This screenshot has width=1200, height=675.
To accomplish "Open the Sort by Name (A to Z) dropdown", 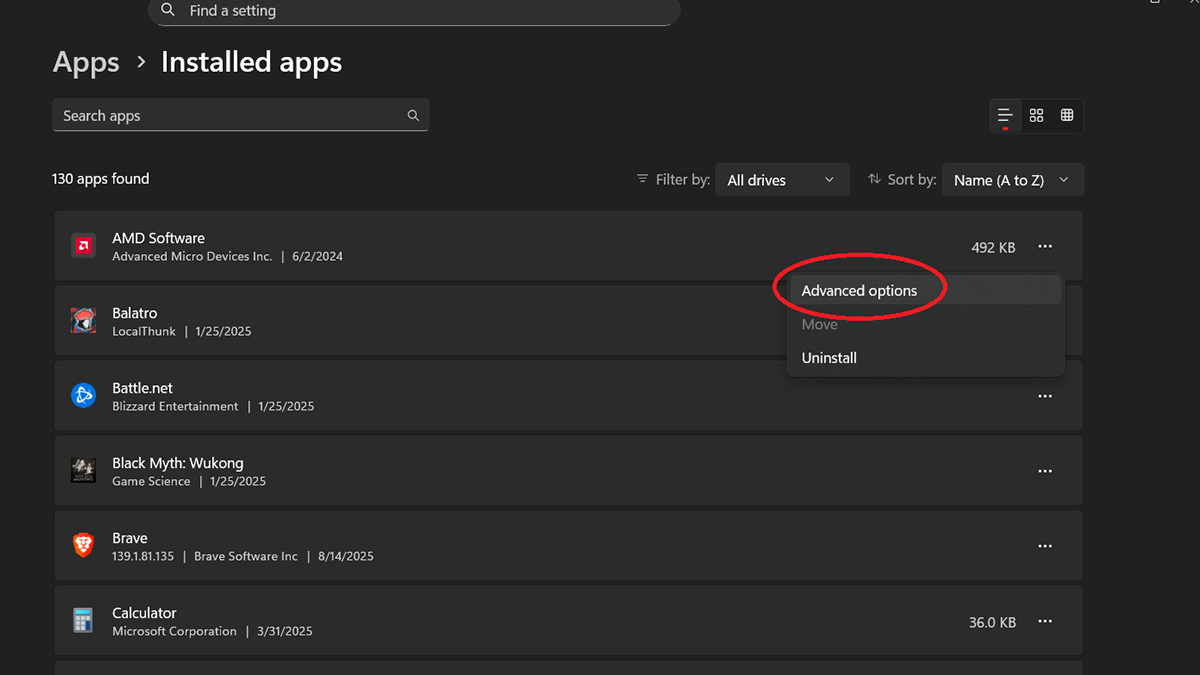I will (1013, 180).
